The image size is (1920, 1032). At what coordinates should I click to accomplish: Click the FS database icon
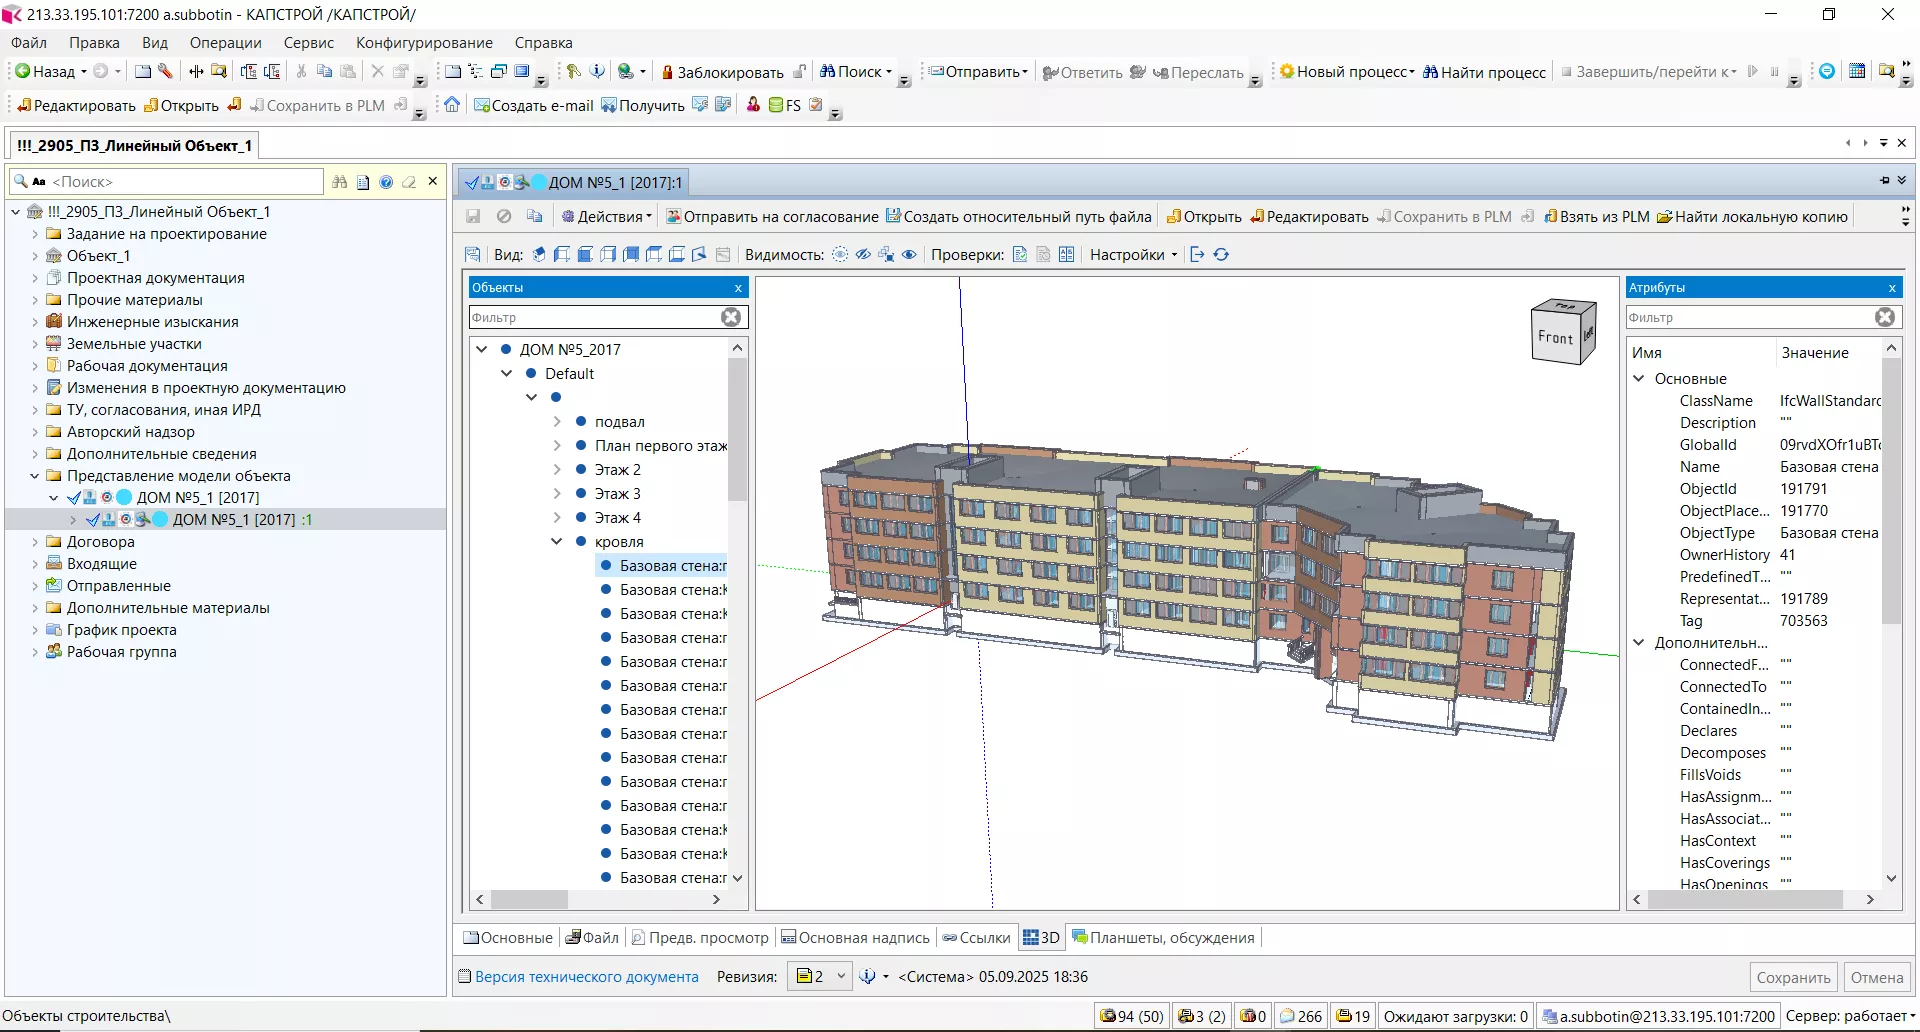click(777, 105)
